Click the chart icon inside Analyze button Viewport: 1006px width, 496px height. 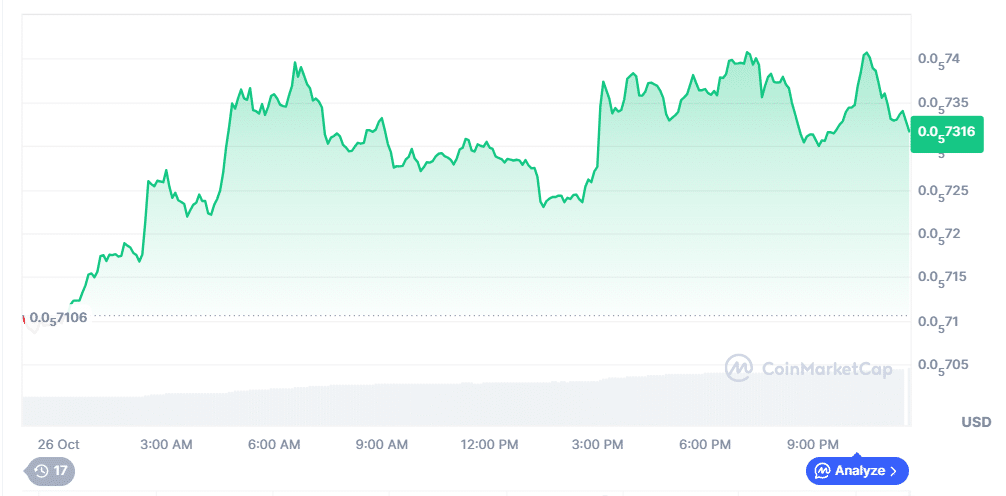pyautogui.click(x=822, y=470)
